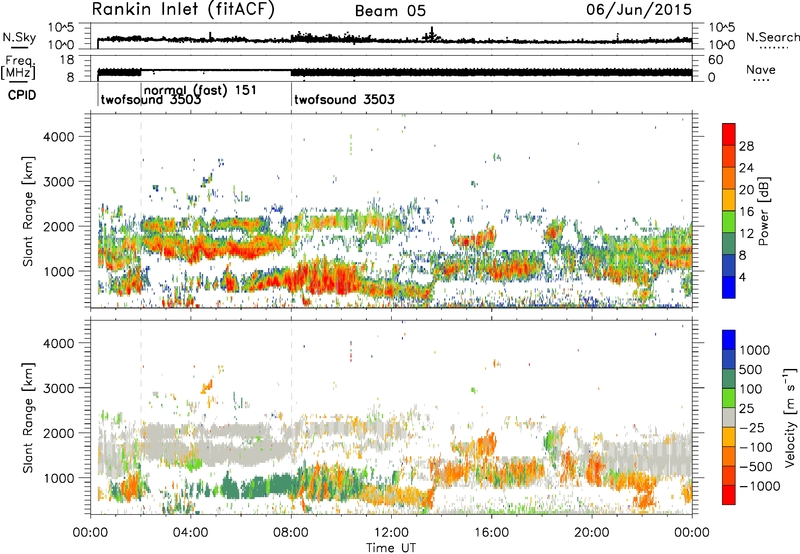The image size is (800, 554).
Task: Click the '60' tick on the Nave axis
Action: tap(715, 60)
